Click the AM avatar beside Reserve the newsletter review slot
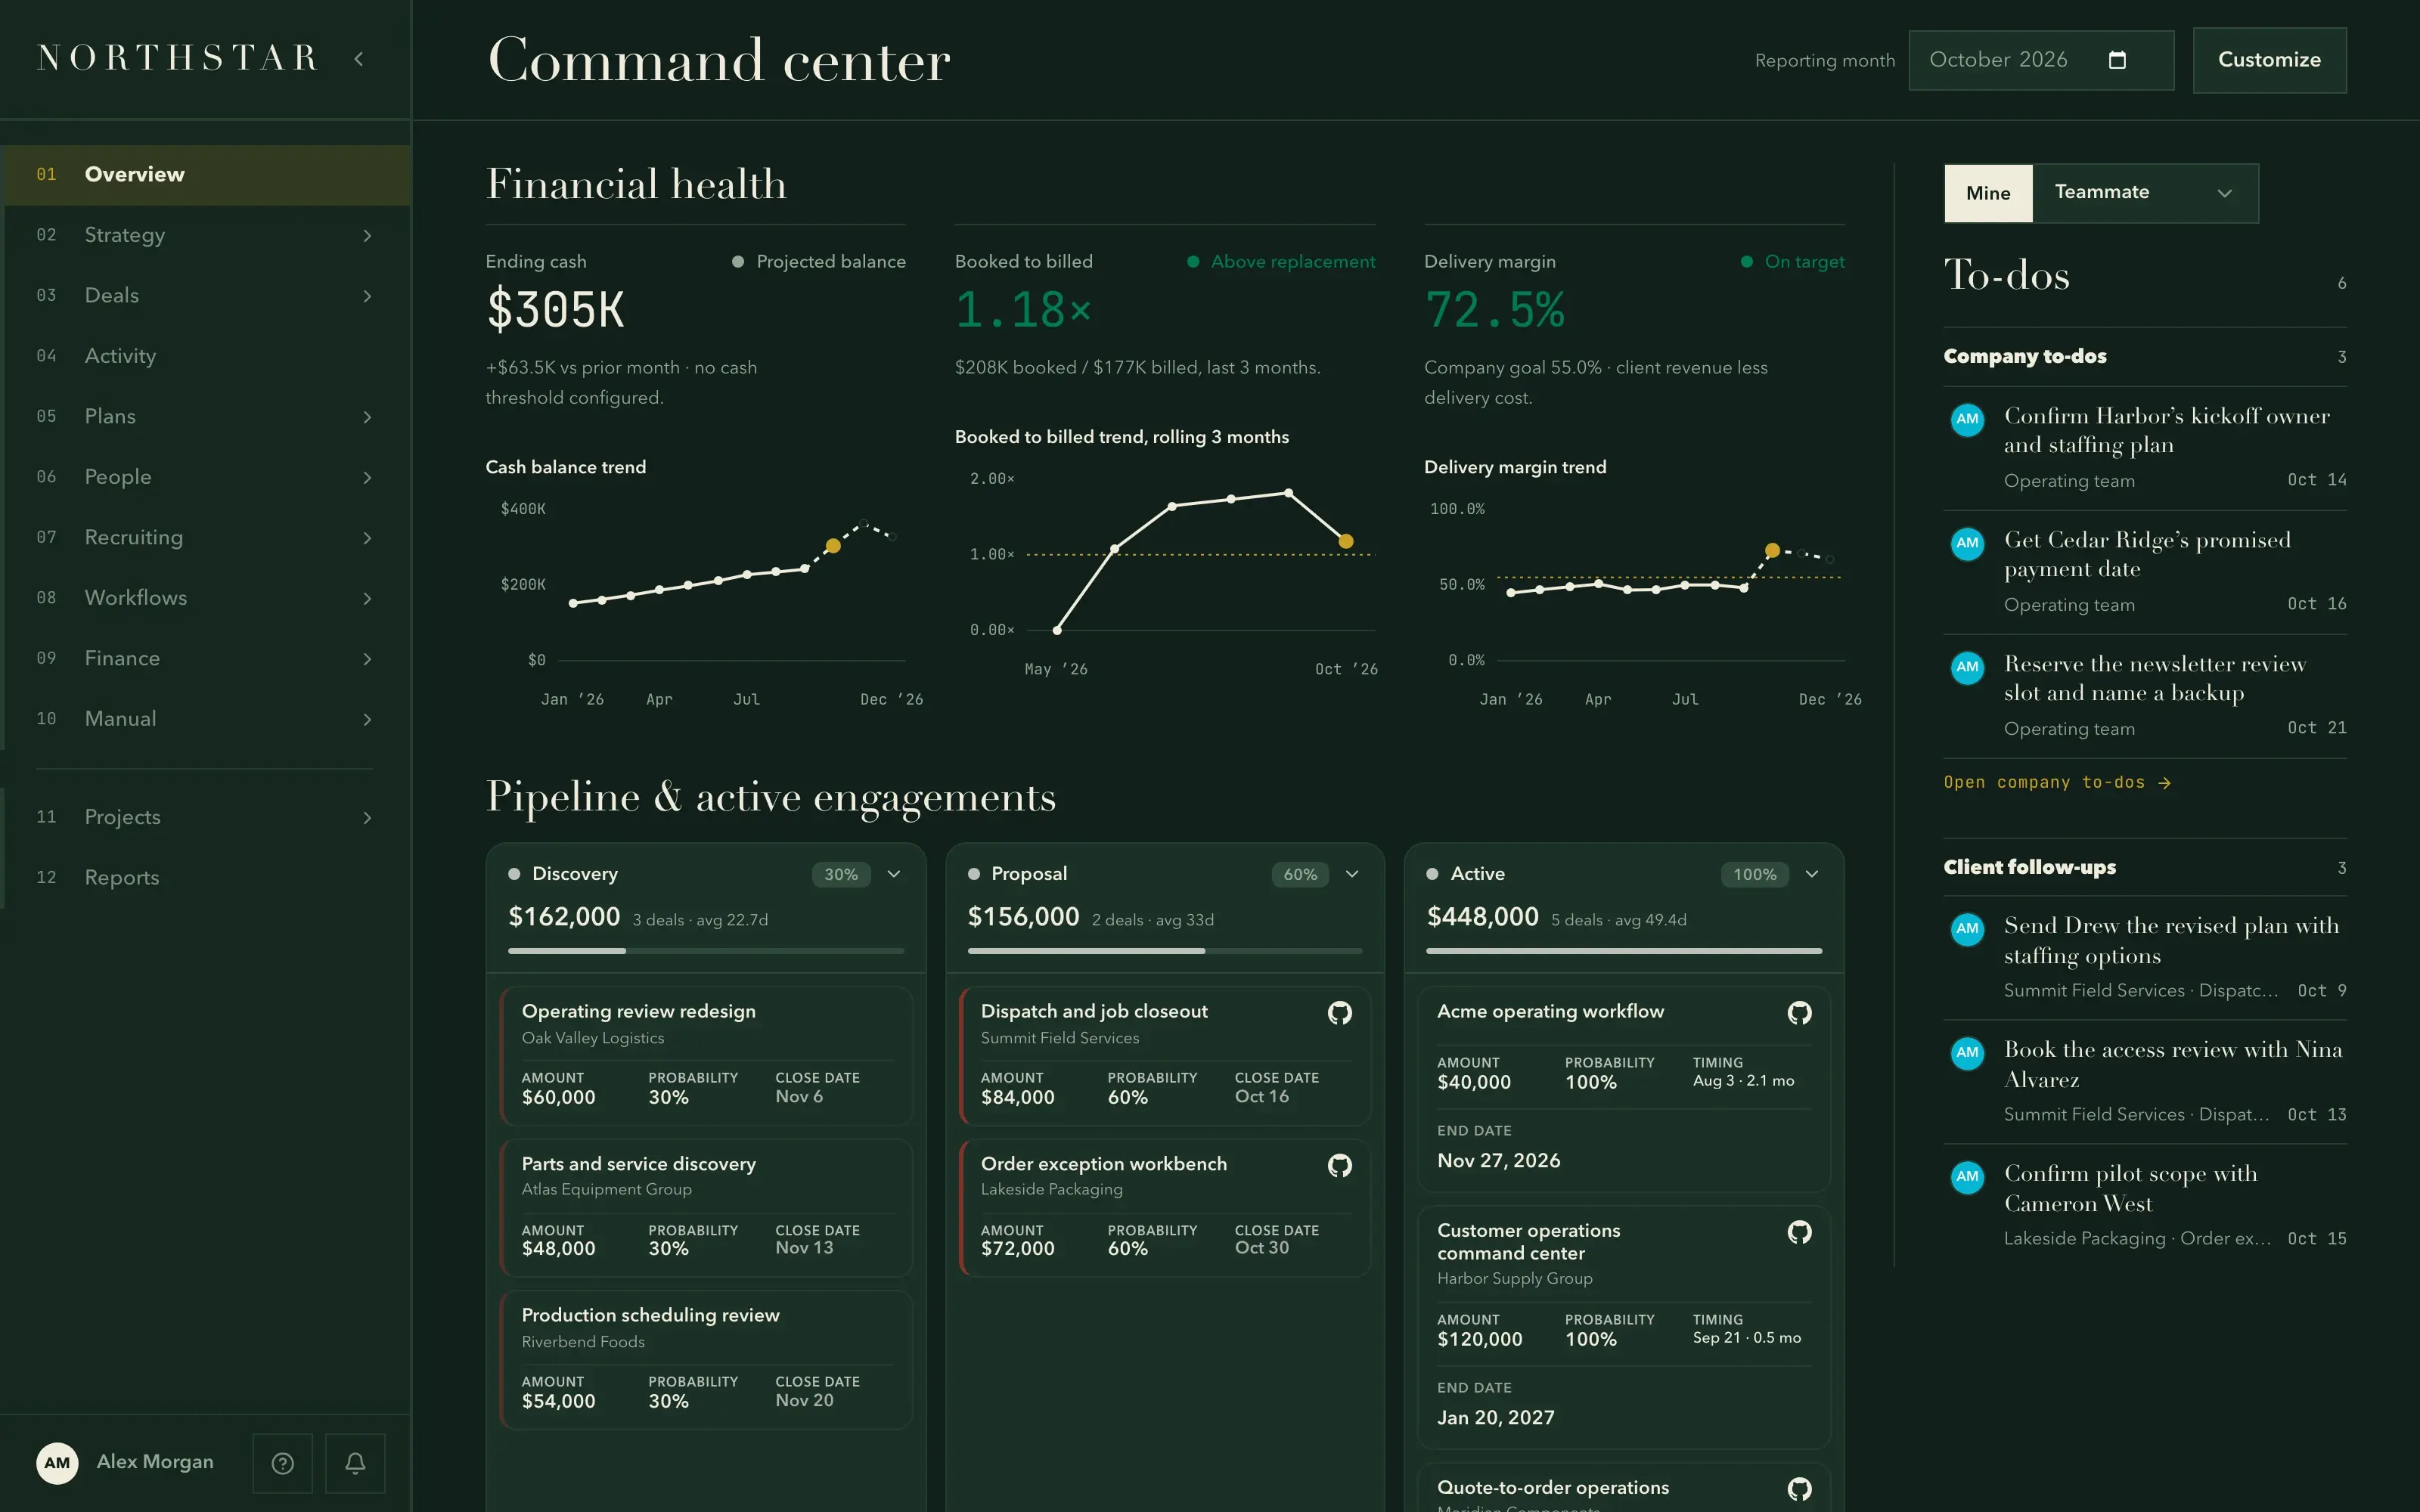This screenshot has height=1512, width=2420. (x=1967, y=667)
